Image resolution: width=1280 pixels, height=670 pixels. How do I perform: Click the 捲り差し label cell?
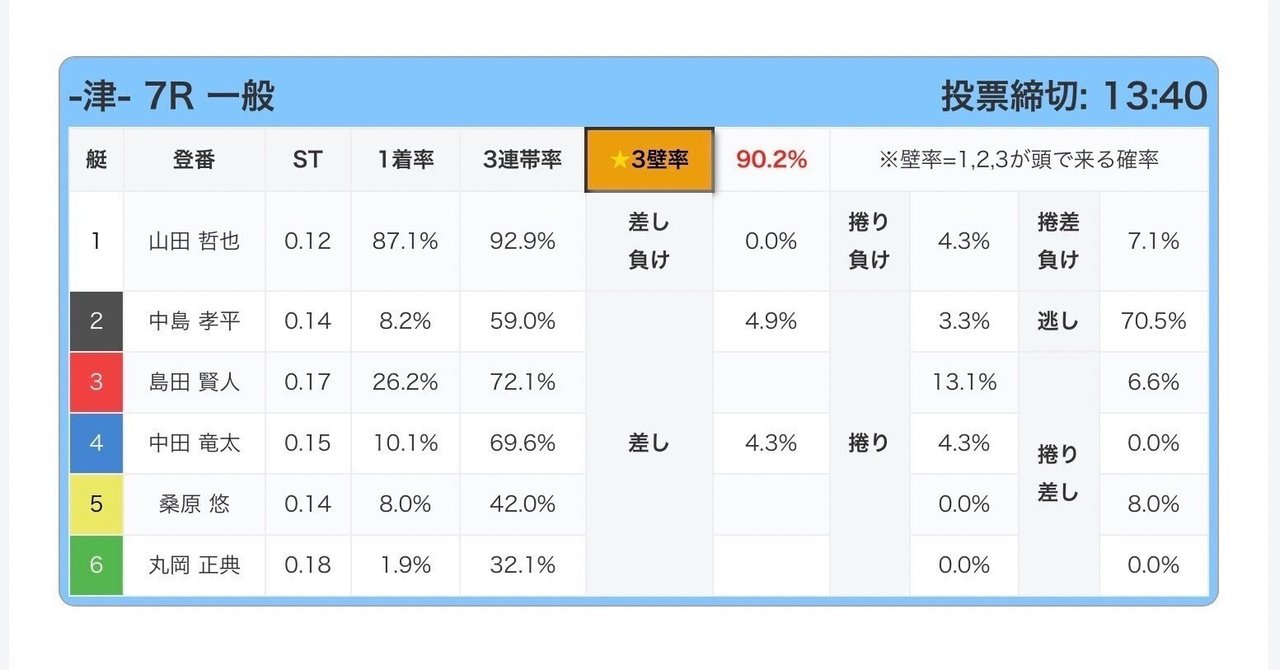(x=1058, y=473)
